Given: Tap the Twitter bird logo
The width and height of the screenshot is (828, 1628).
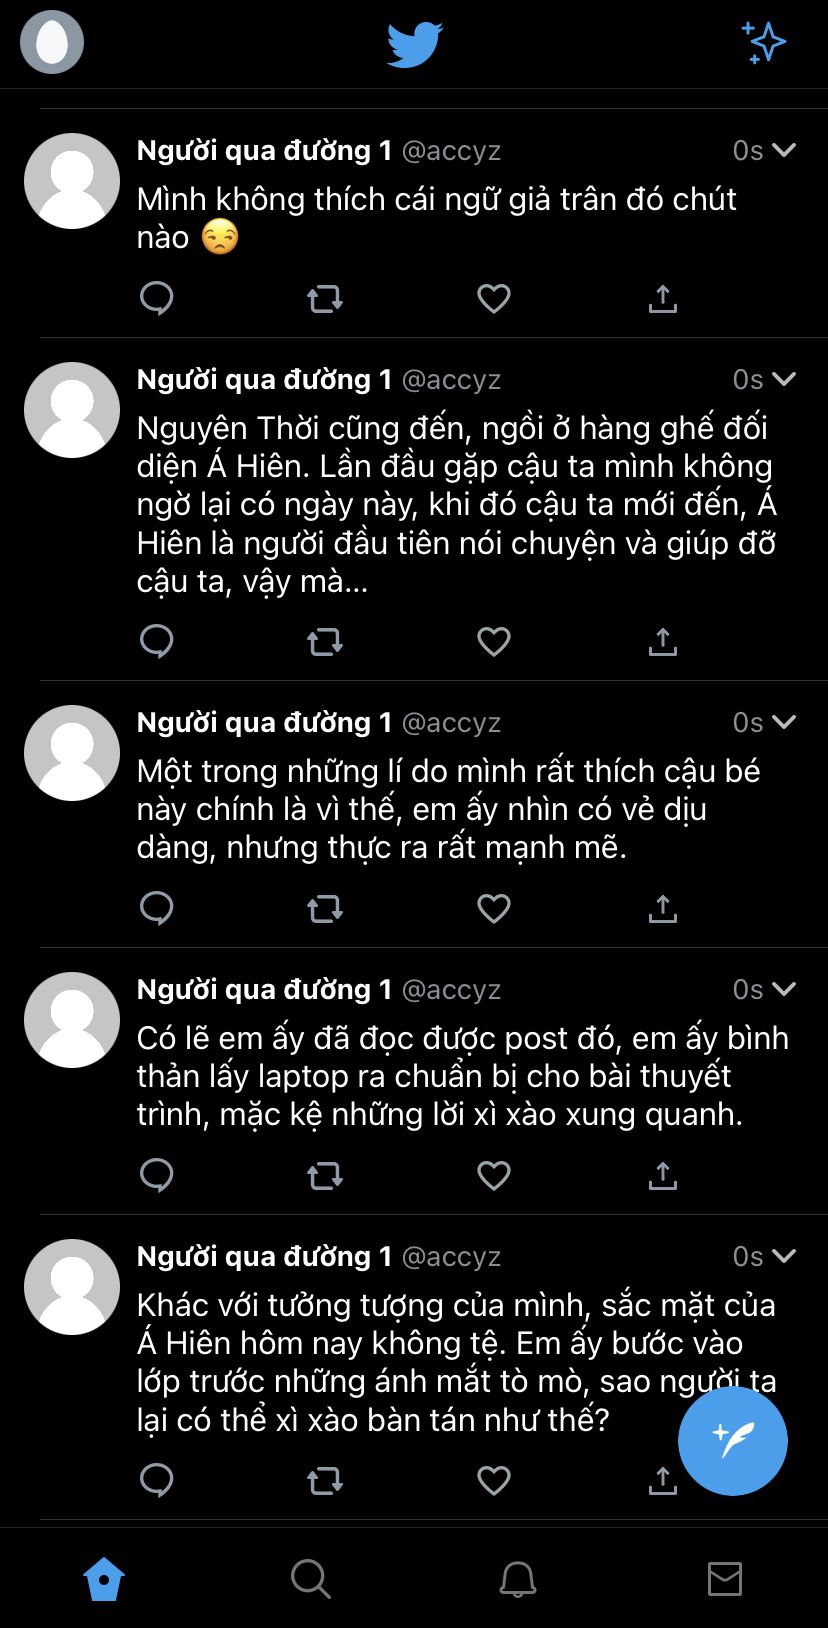Looking at the screenshot, I should (414, 45).
